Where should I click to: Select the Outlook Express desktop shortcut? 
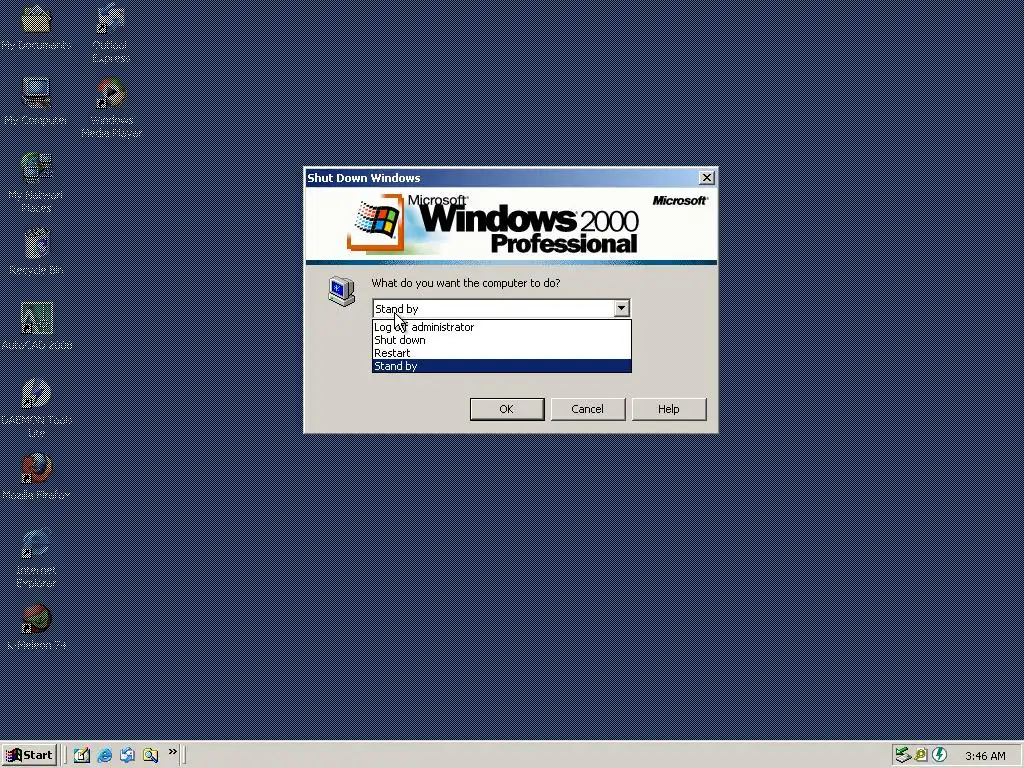pyautogui.click(x=110, y=33)
